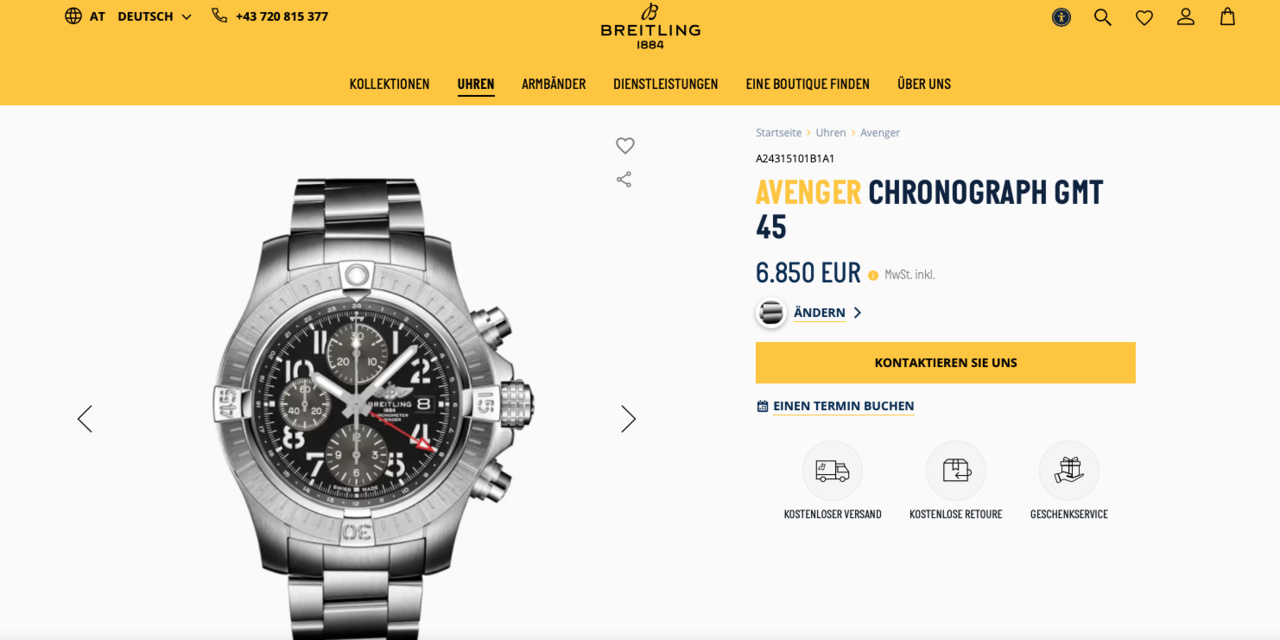Open the KOLLEKTIONEN menu
This screenshot has height=640, width=1280.
[x=390, y=84]
